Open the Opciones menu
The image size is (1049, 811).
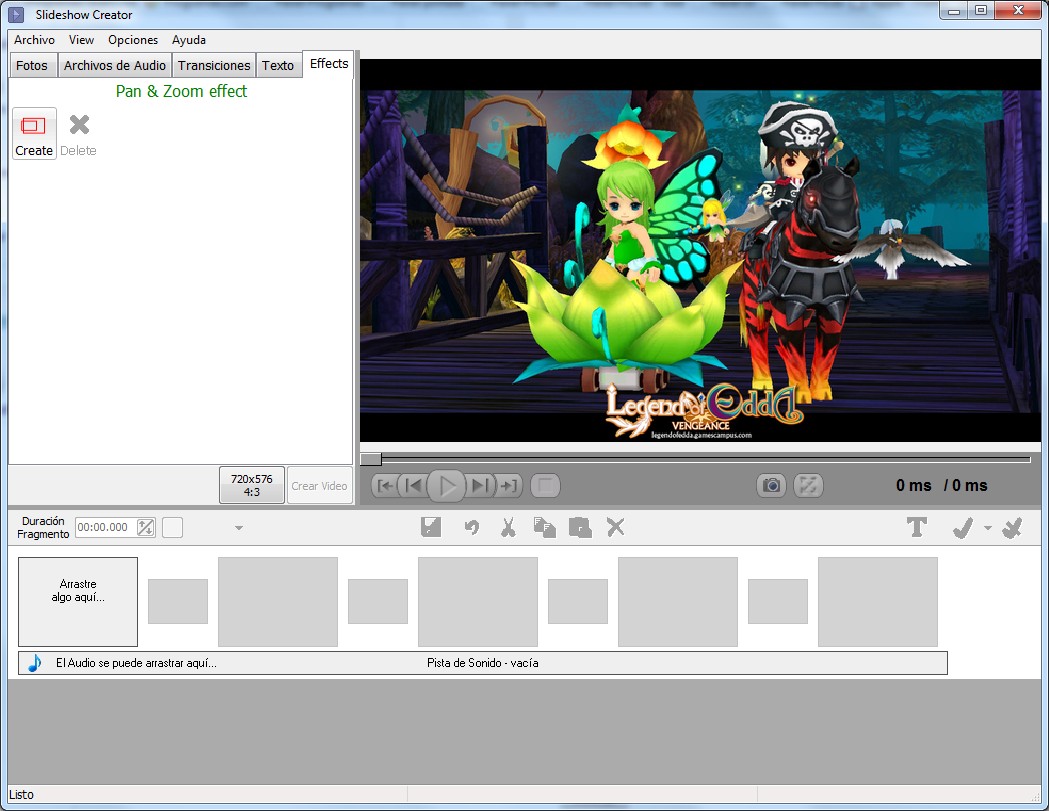(x=133, y=40)
